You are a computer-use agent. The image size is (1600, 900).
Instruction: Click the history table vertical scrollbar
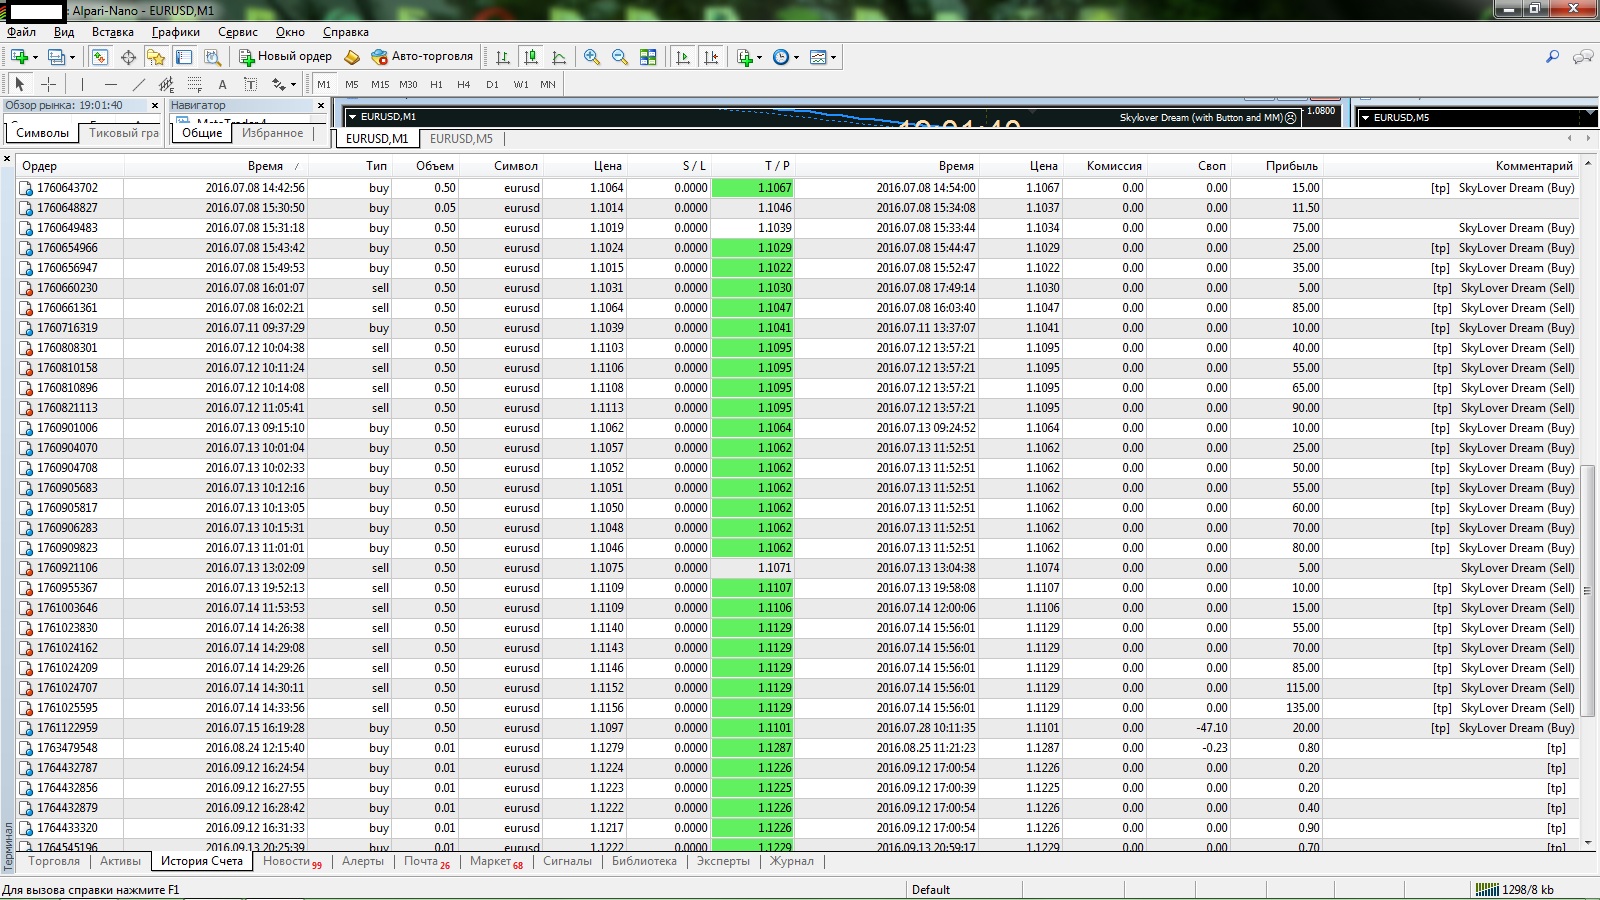click(1588, 500)
